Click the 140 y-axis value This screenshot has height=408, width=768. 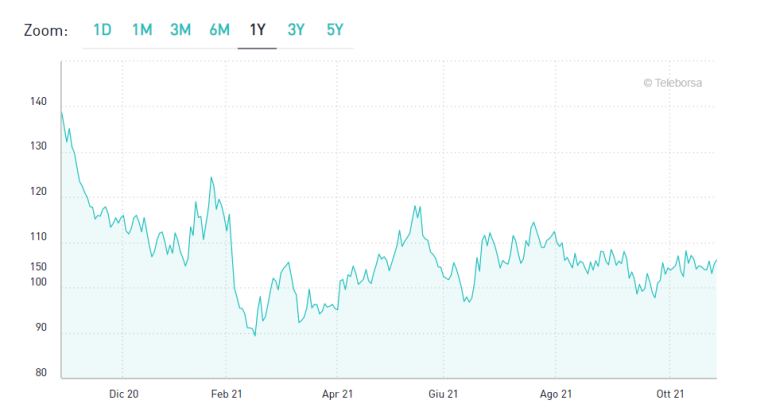(39, 102)
